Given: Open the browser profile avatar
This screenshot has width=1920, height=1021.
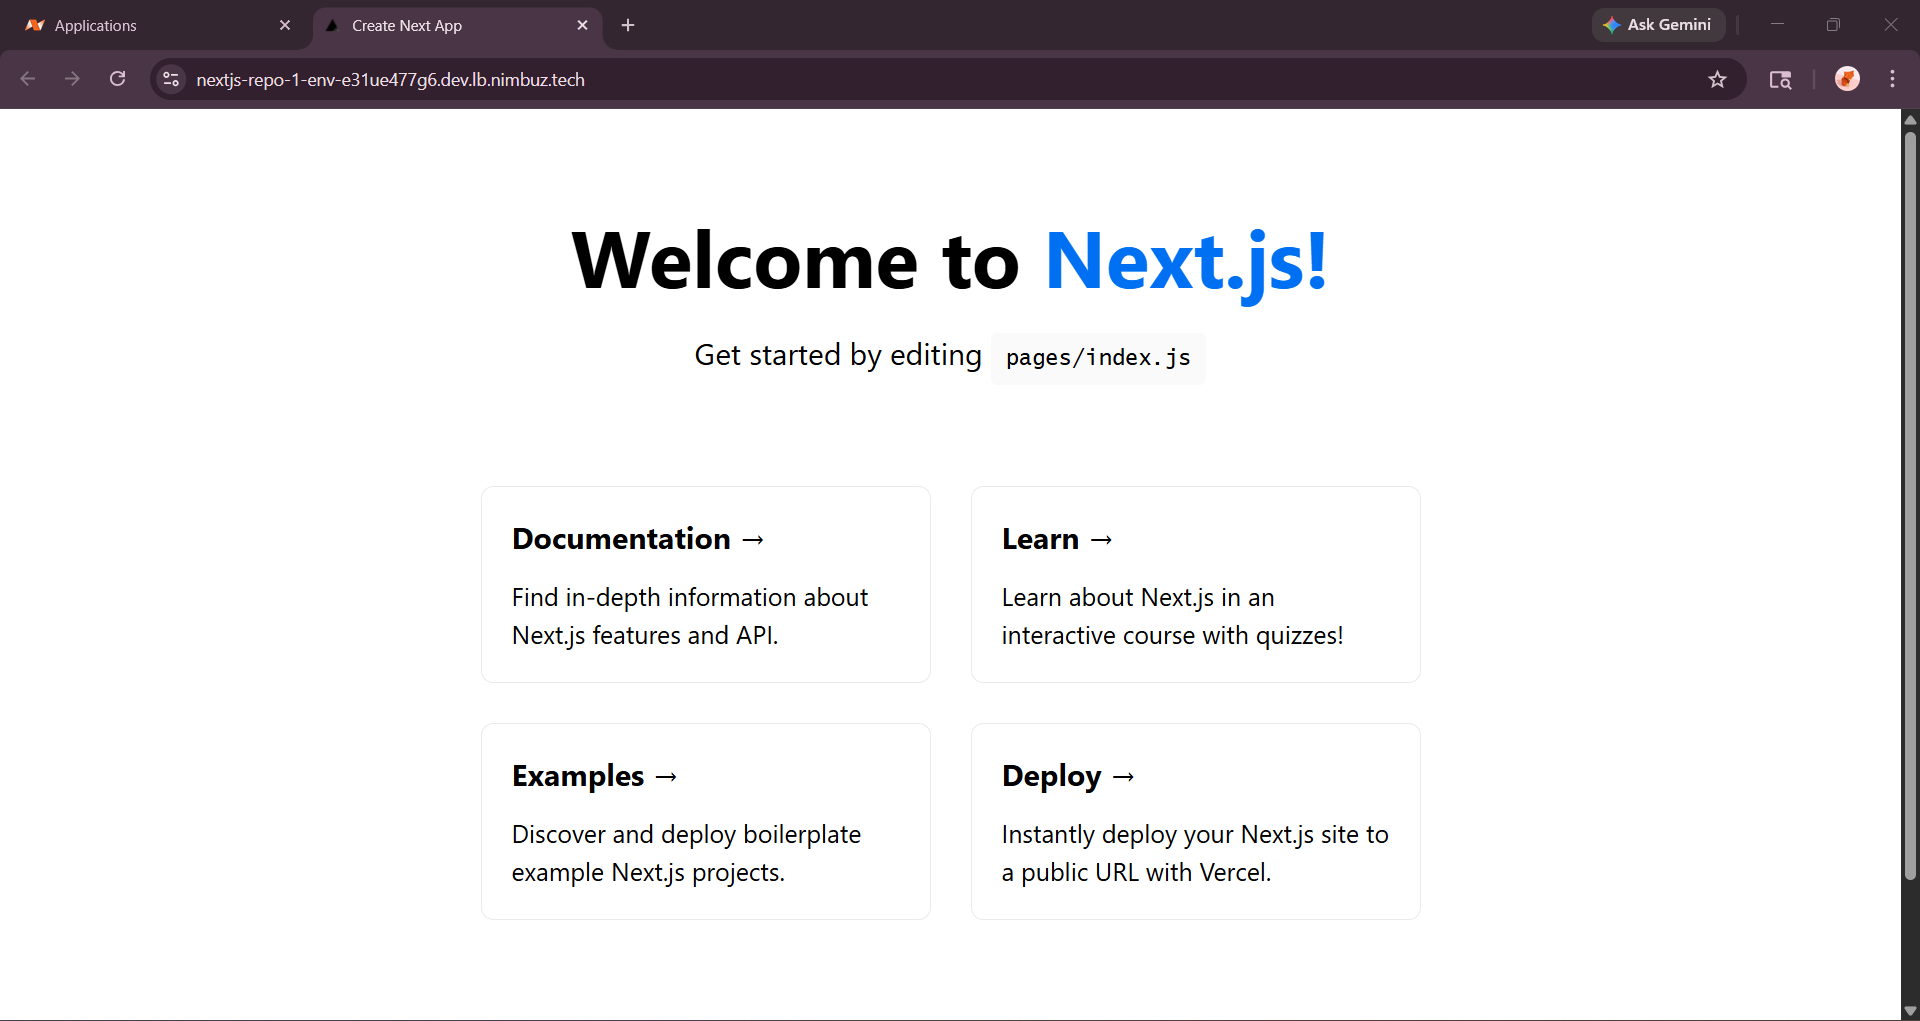Looking at the screenshot, I should (1847, 79).
